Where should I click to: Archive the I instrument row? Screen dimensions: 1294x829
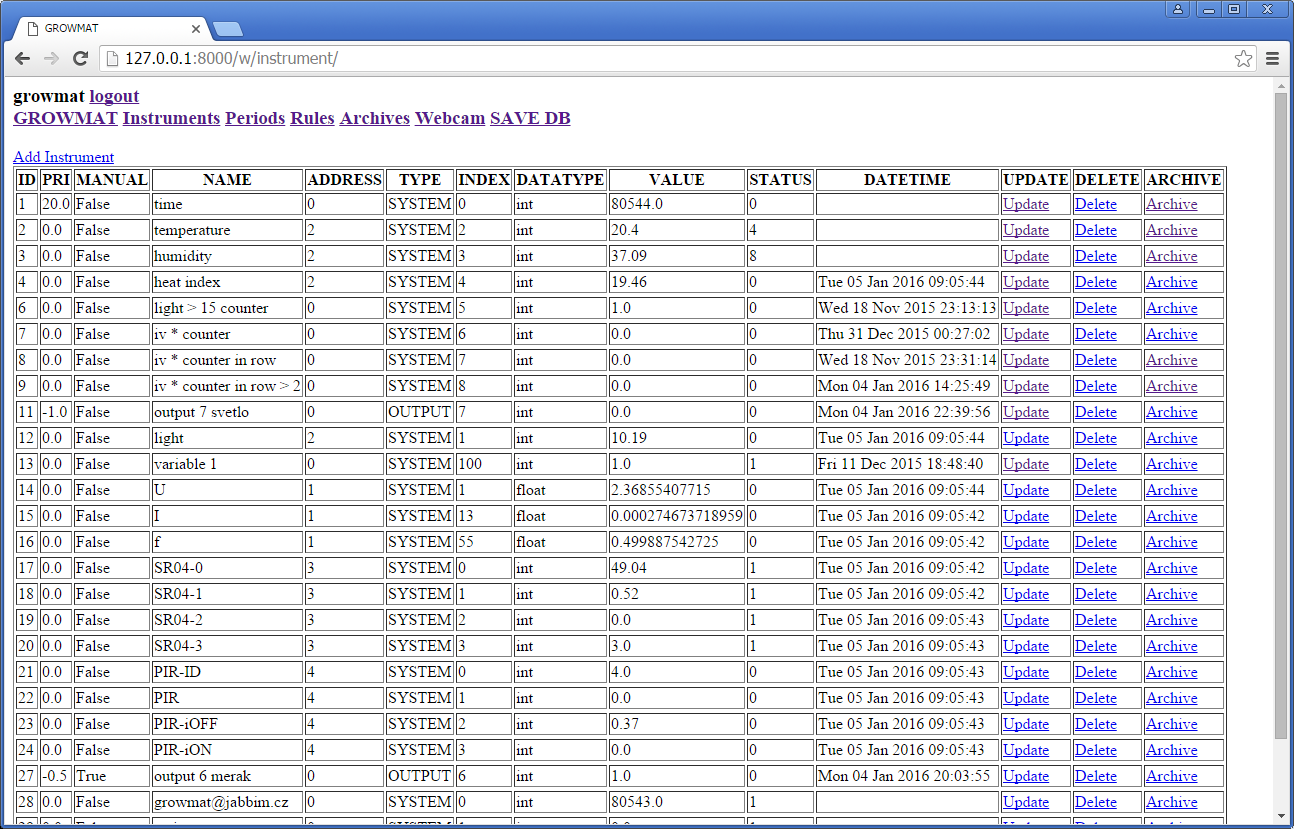(x=1171, y=516)
